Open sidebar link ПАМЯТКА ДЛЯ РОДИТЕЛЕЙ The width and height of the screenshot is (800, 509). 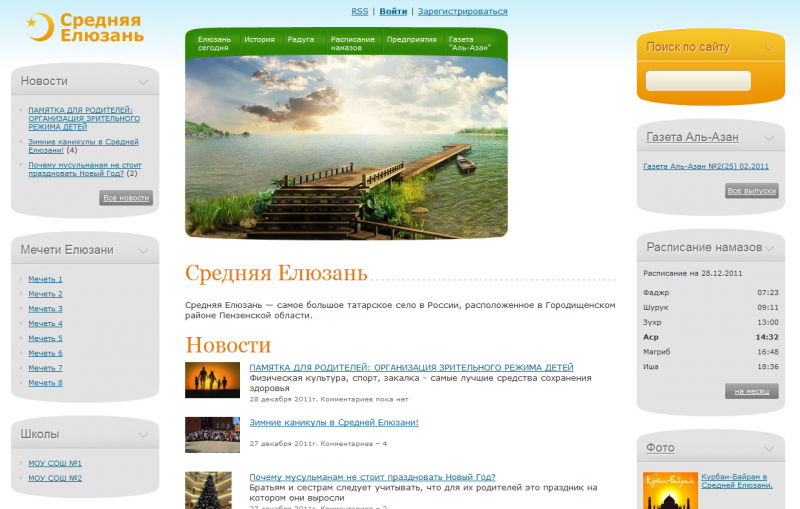[x=84, y=118]
